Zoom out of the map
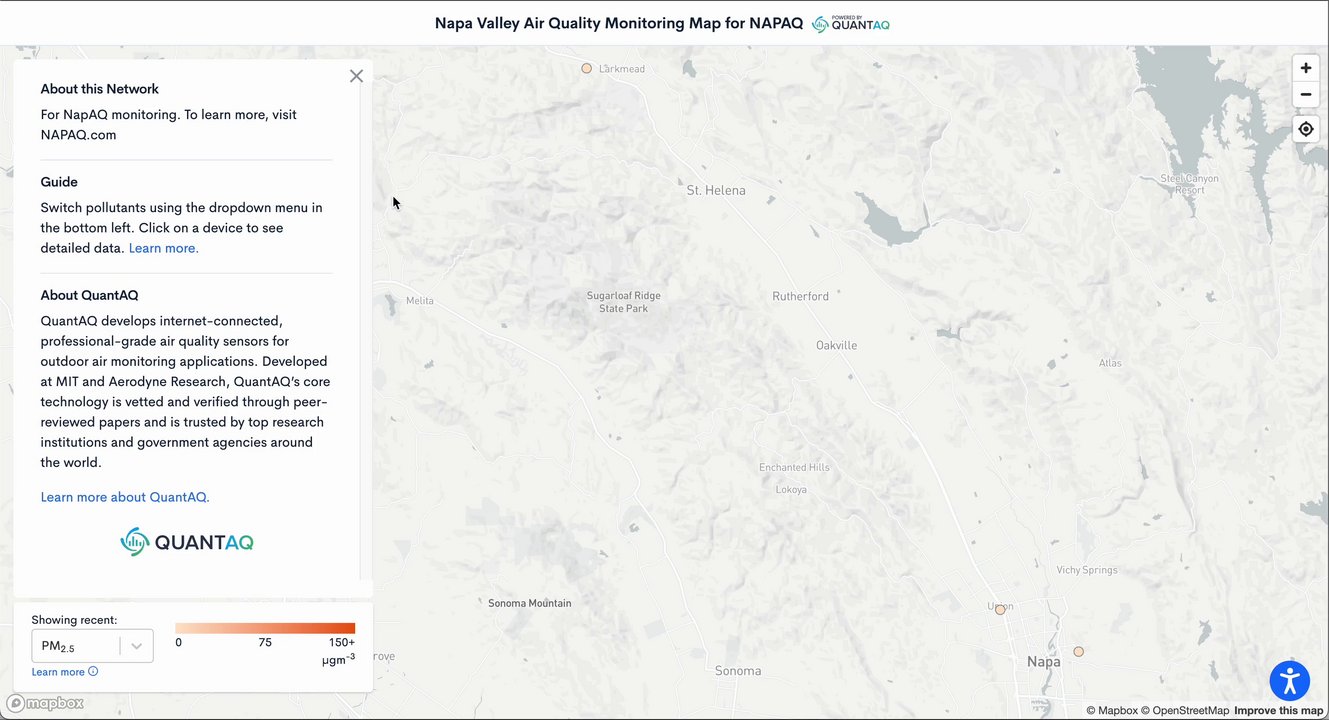Viewport: 1329px width, 720px height. pos(1305,95)
